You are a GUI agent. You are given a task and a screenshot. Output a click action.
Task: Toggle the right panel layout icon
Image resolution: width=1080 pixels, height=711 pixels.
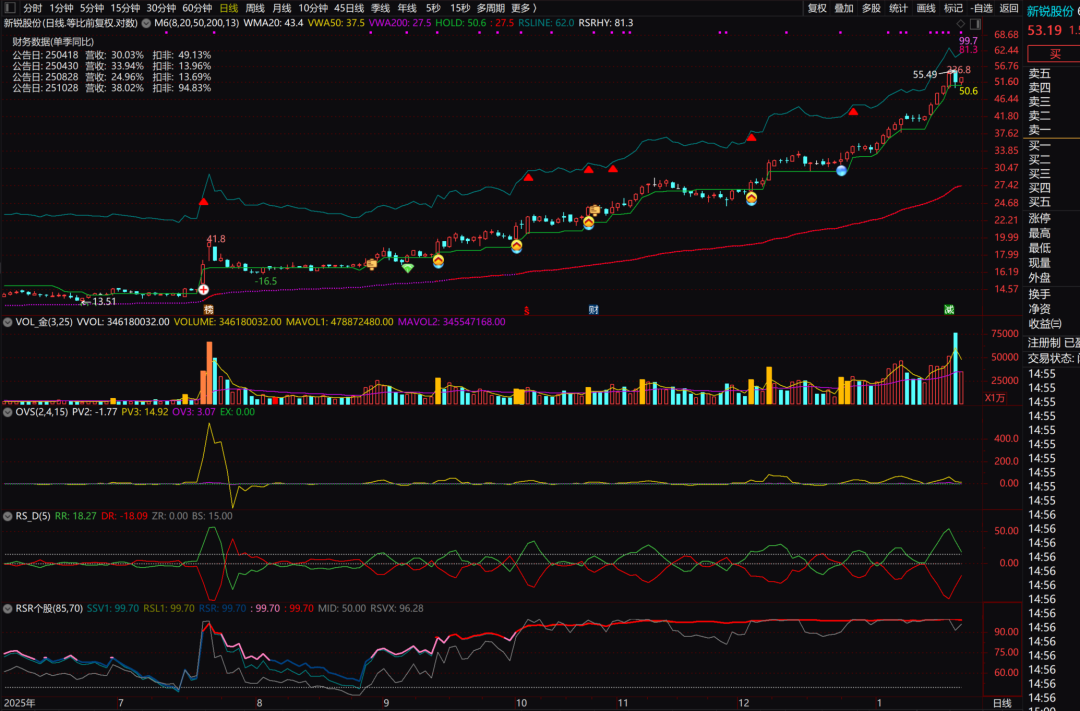[x=975, y=23]
